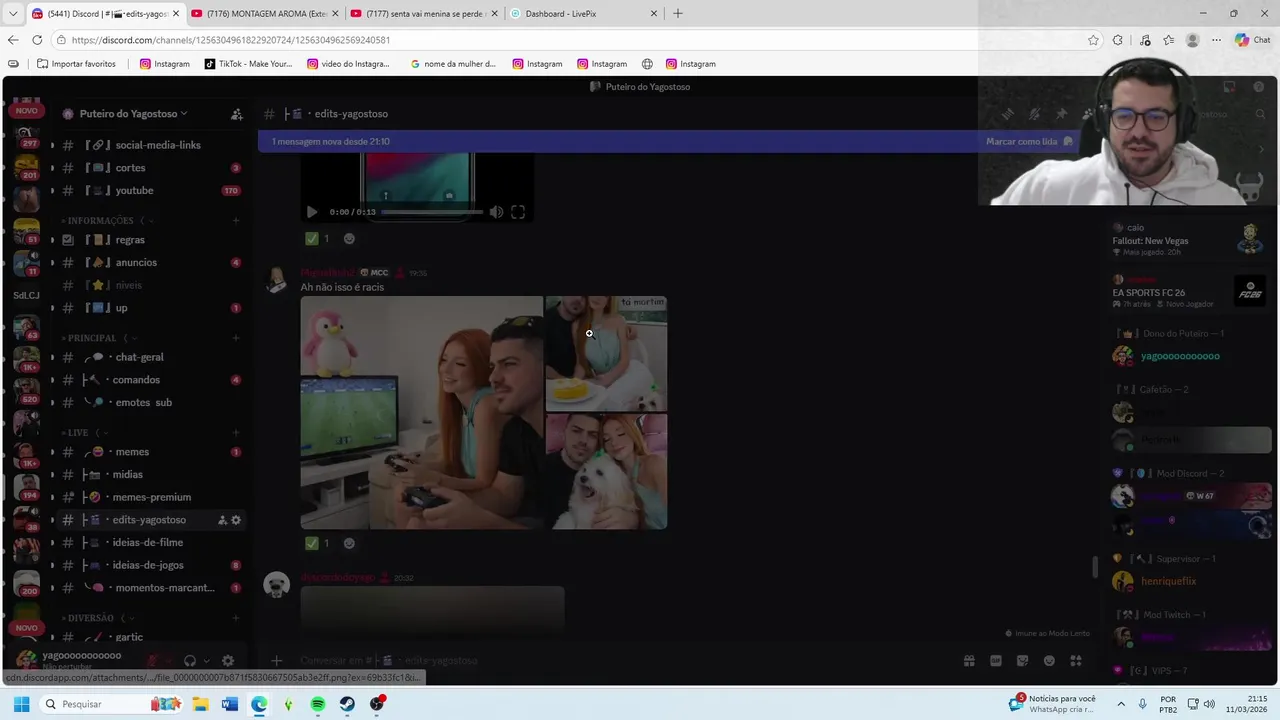The width and height of the screenshot is (1280, 720).
Task: Add reaction smiley below the video message
Action: [x=349, y=239]
